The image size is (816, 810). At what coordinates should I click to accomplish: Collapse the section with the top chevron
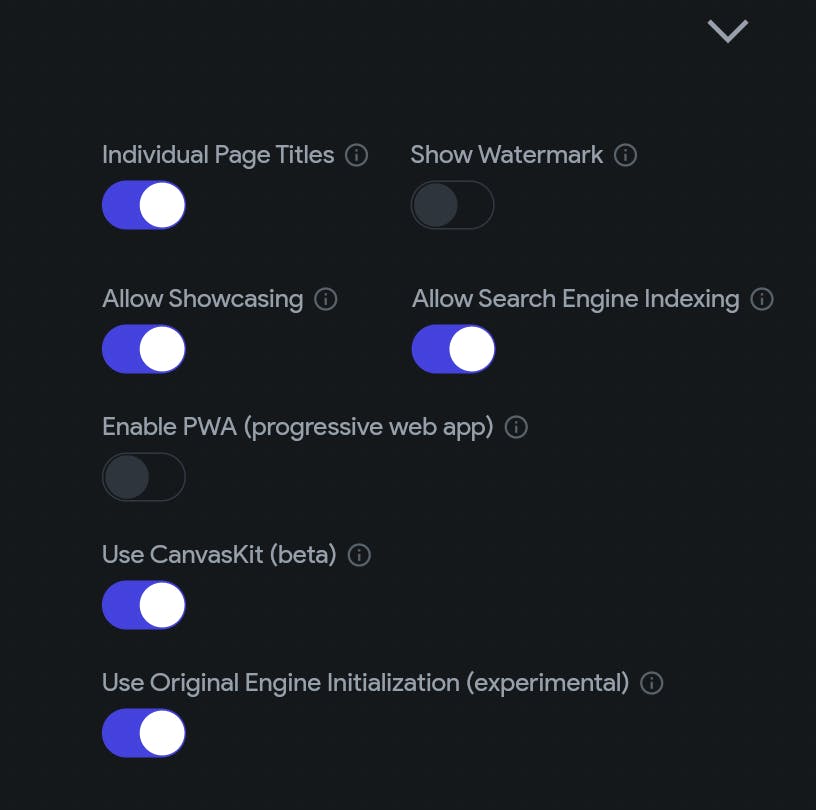click(x=727, y=32)
